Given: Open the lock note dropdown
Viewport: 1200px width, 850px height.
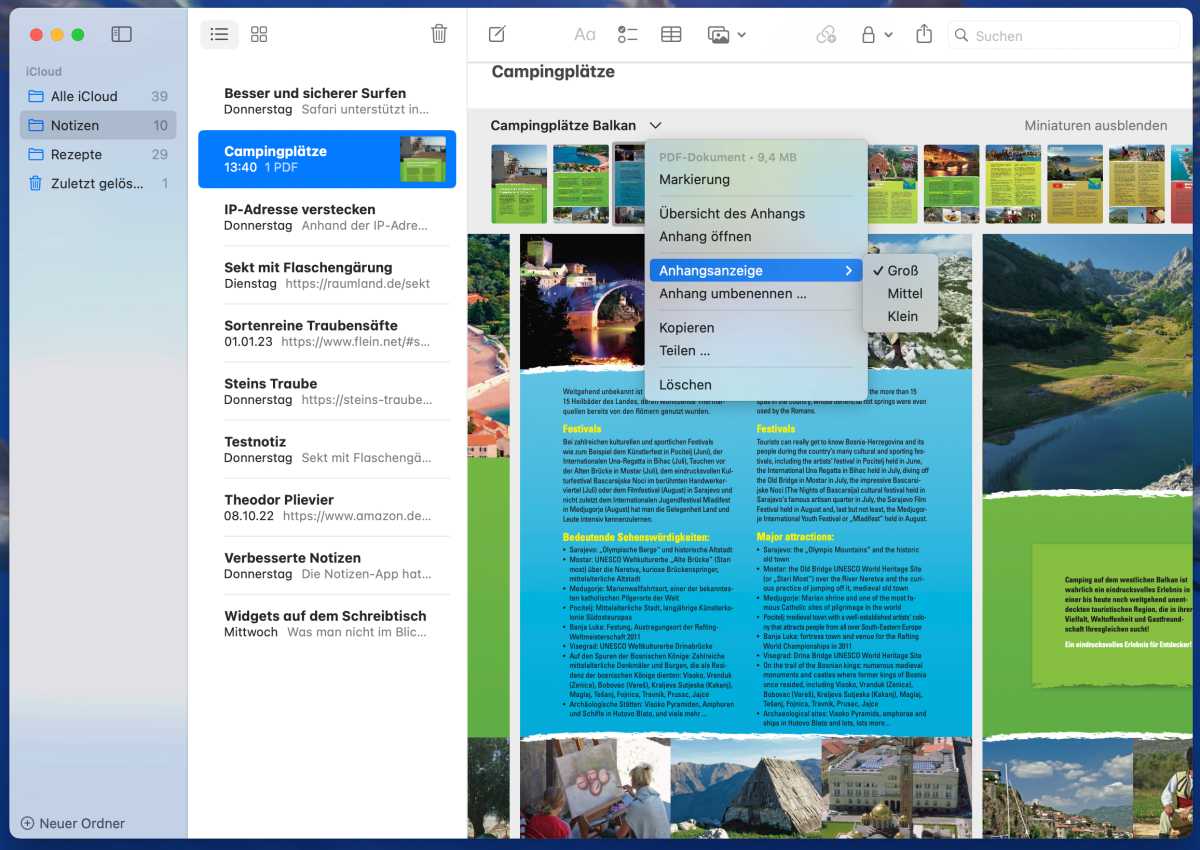Looking at the screenshot, I should click(x=877, y=35).
